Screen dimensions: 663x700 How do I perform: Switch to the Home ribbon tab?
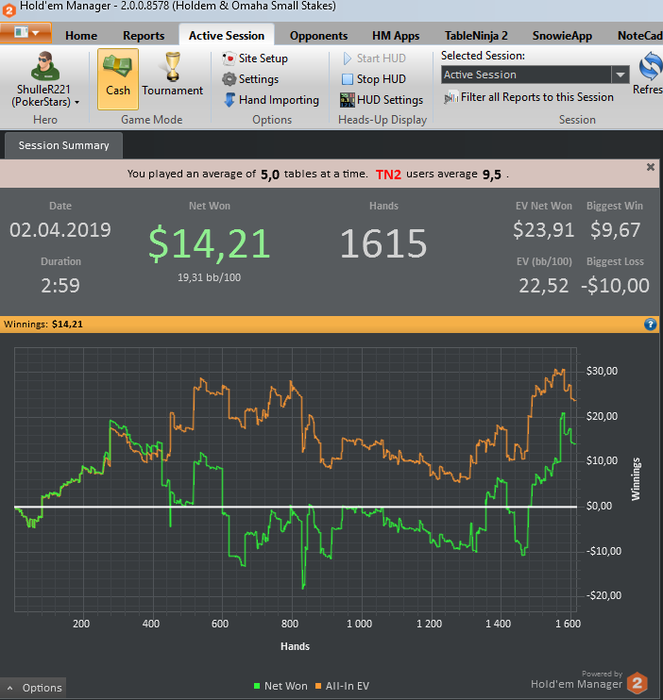click(x=81, y=36)
